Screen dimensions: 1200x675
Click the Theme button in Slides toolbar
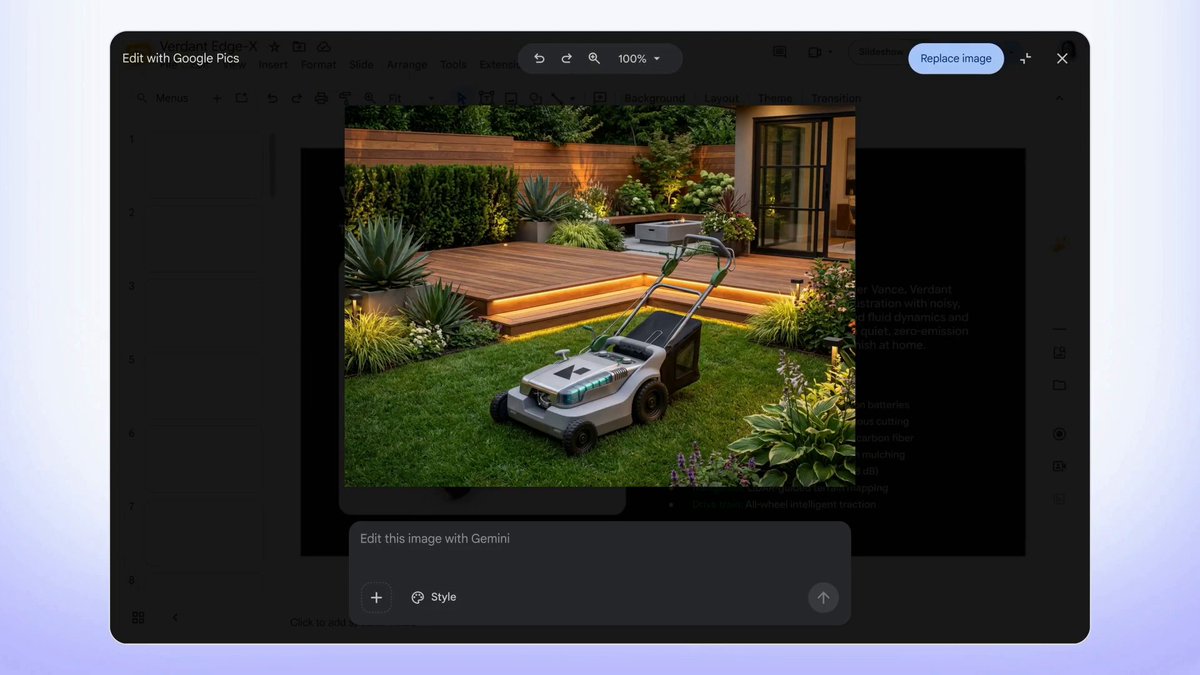[775, 98]
